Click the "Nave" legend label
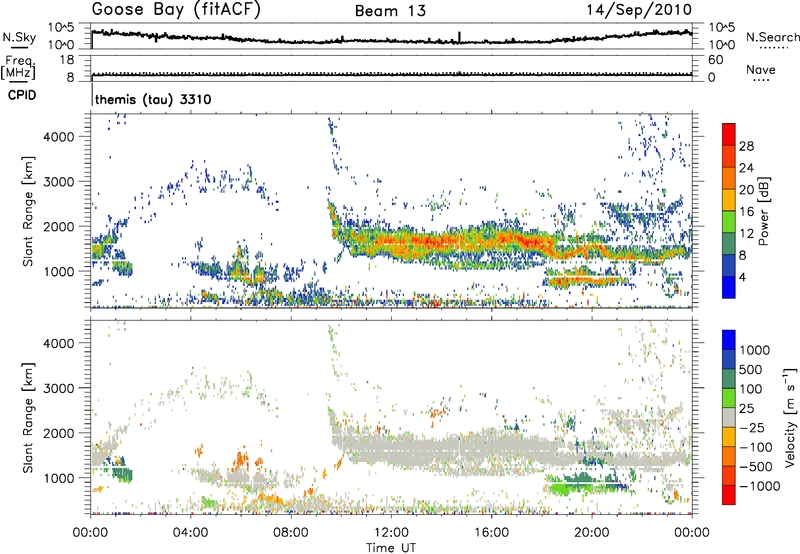This screenshot has width=800, height=554. click(761, 69)
